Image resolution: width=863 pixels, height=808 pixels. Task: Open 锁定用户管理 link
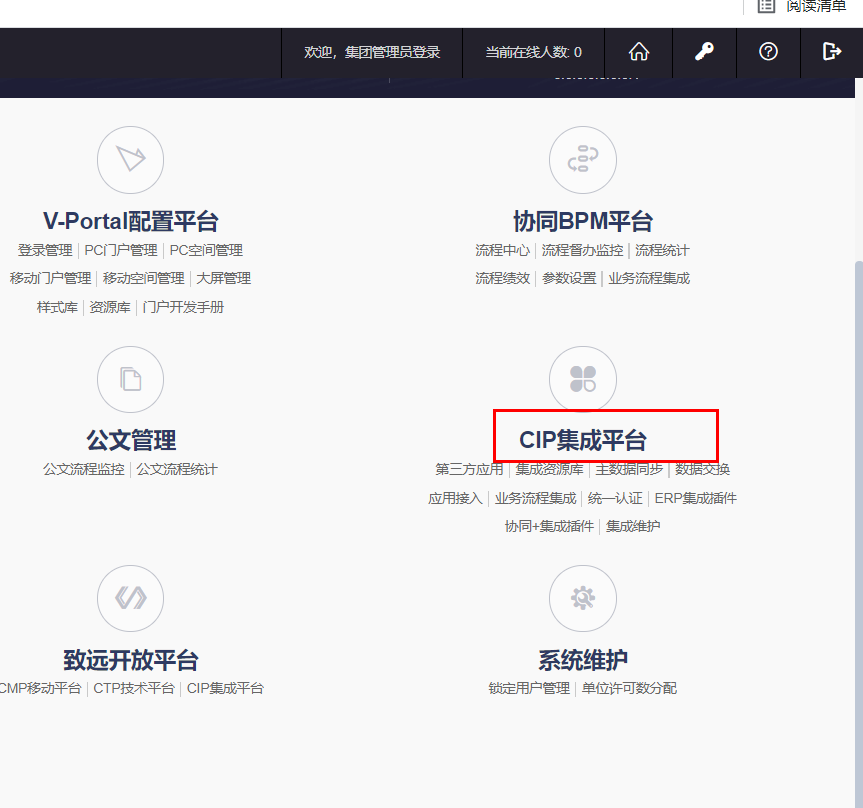tap(529, 689)
